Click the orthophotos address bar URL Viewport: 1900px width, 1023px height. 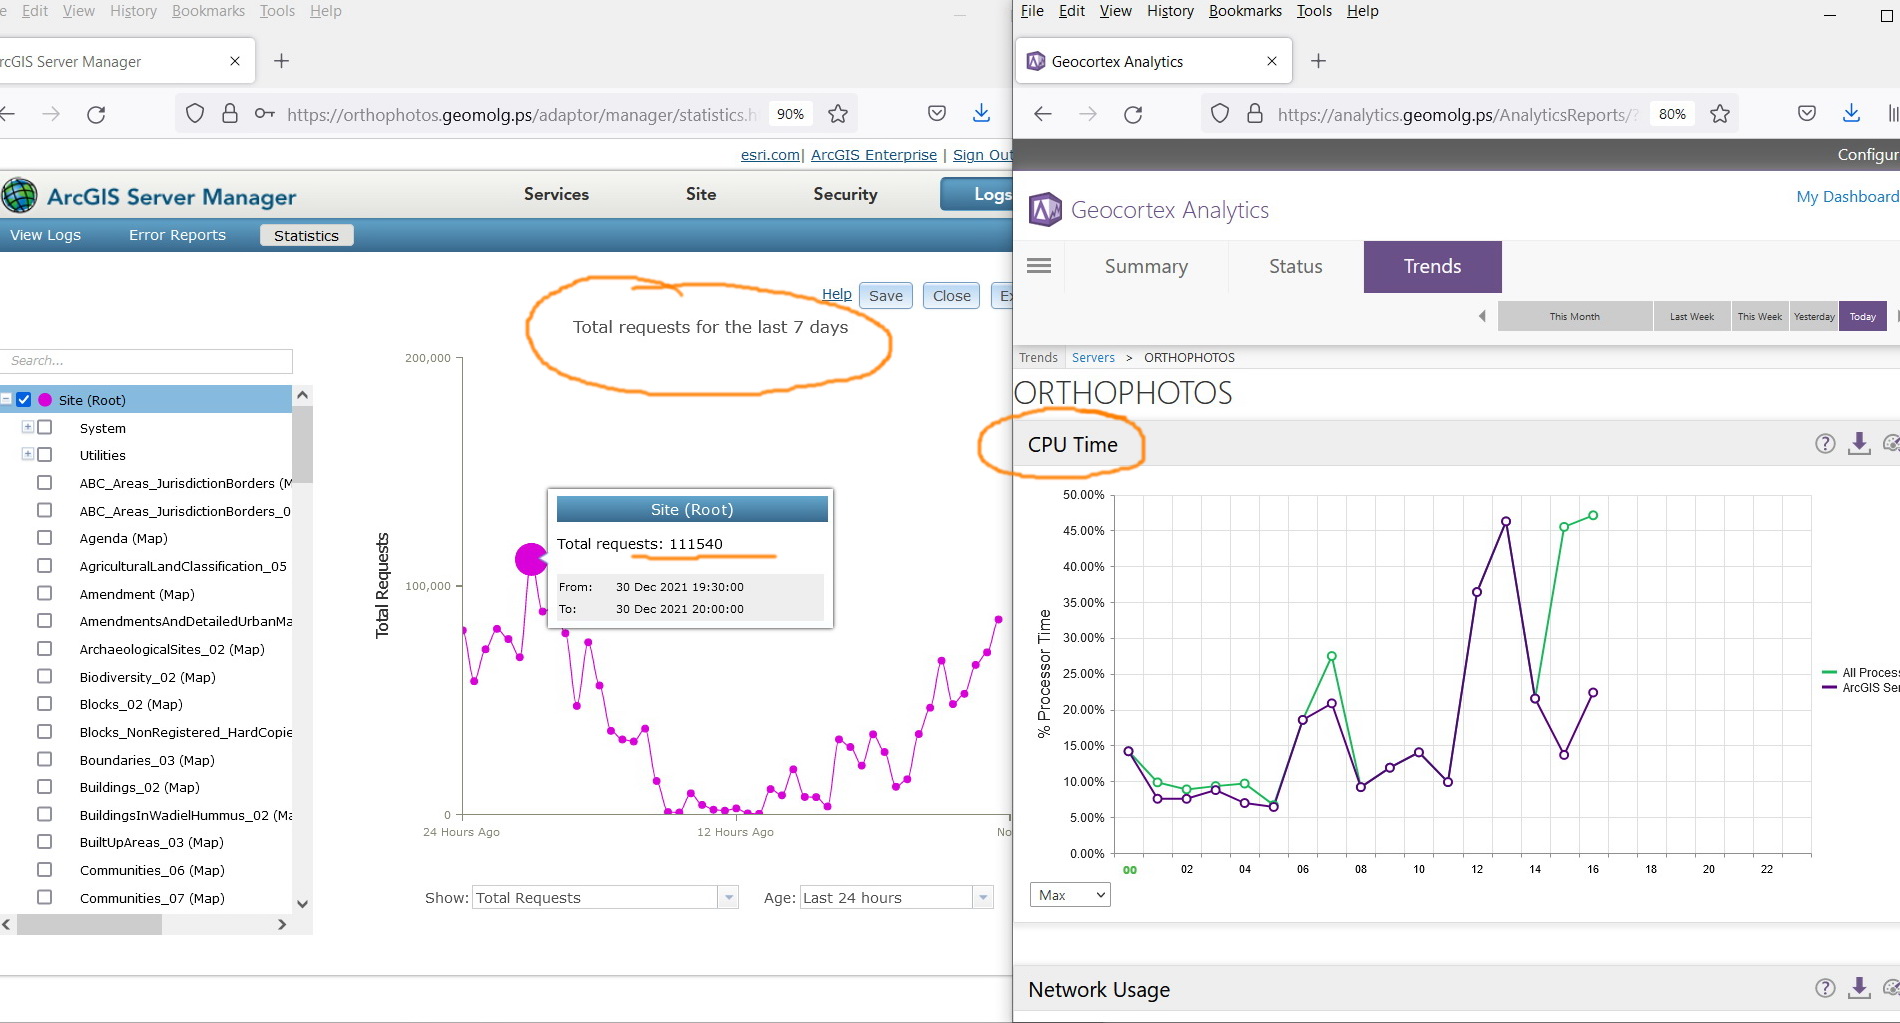click(x=520, y=114)
